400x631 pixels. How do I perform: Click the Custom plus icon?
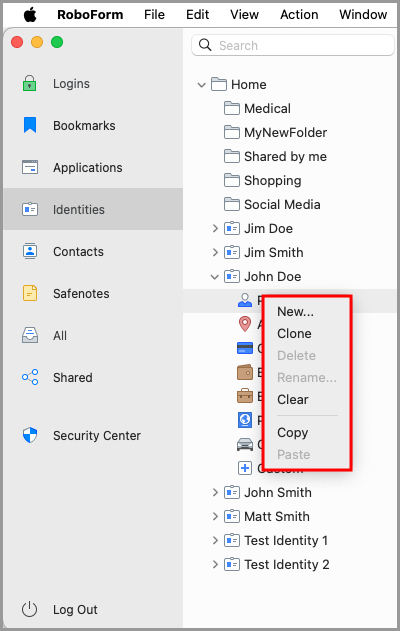(245, 468)
